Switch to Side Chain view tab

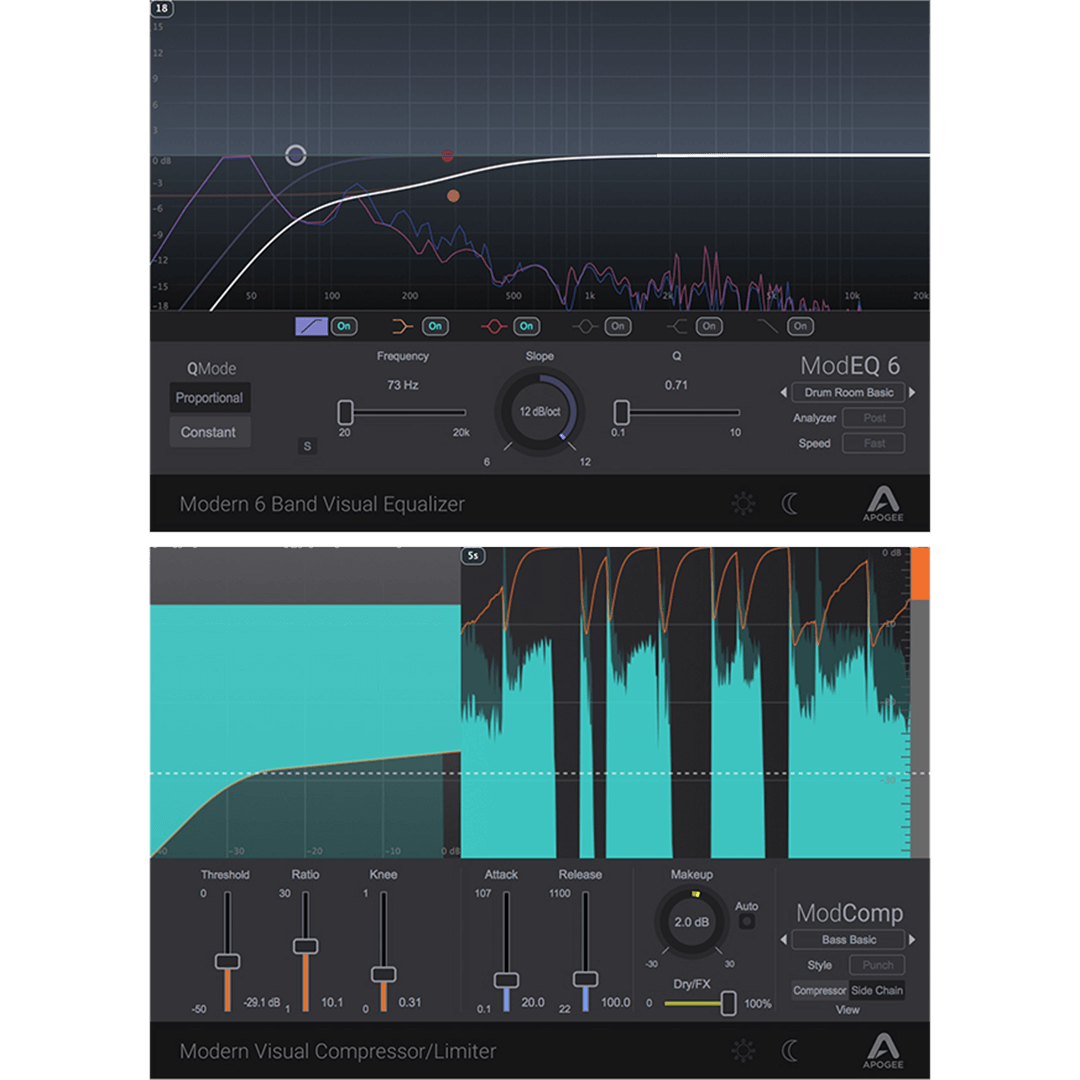coord(877,991)
